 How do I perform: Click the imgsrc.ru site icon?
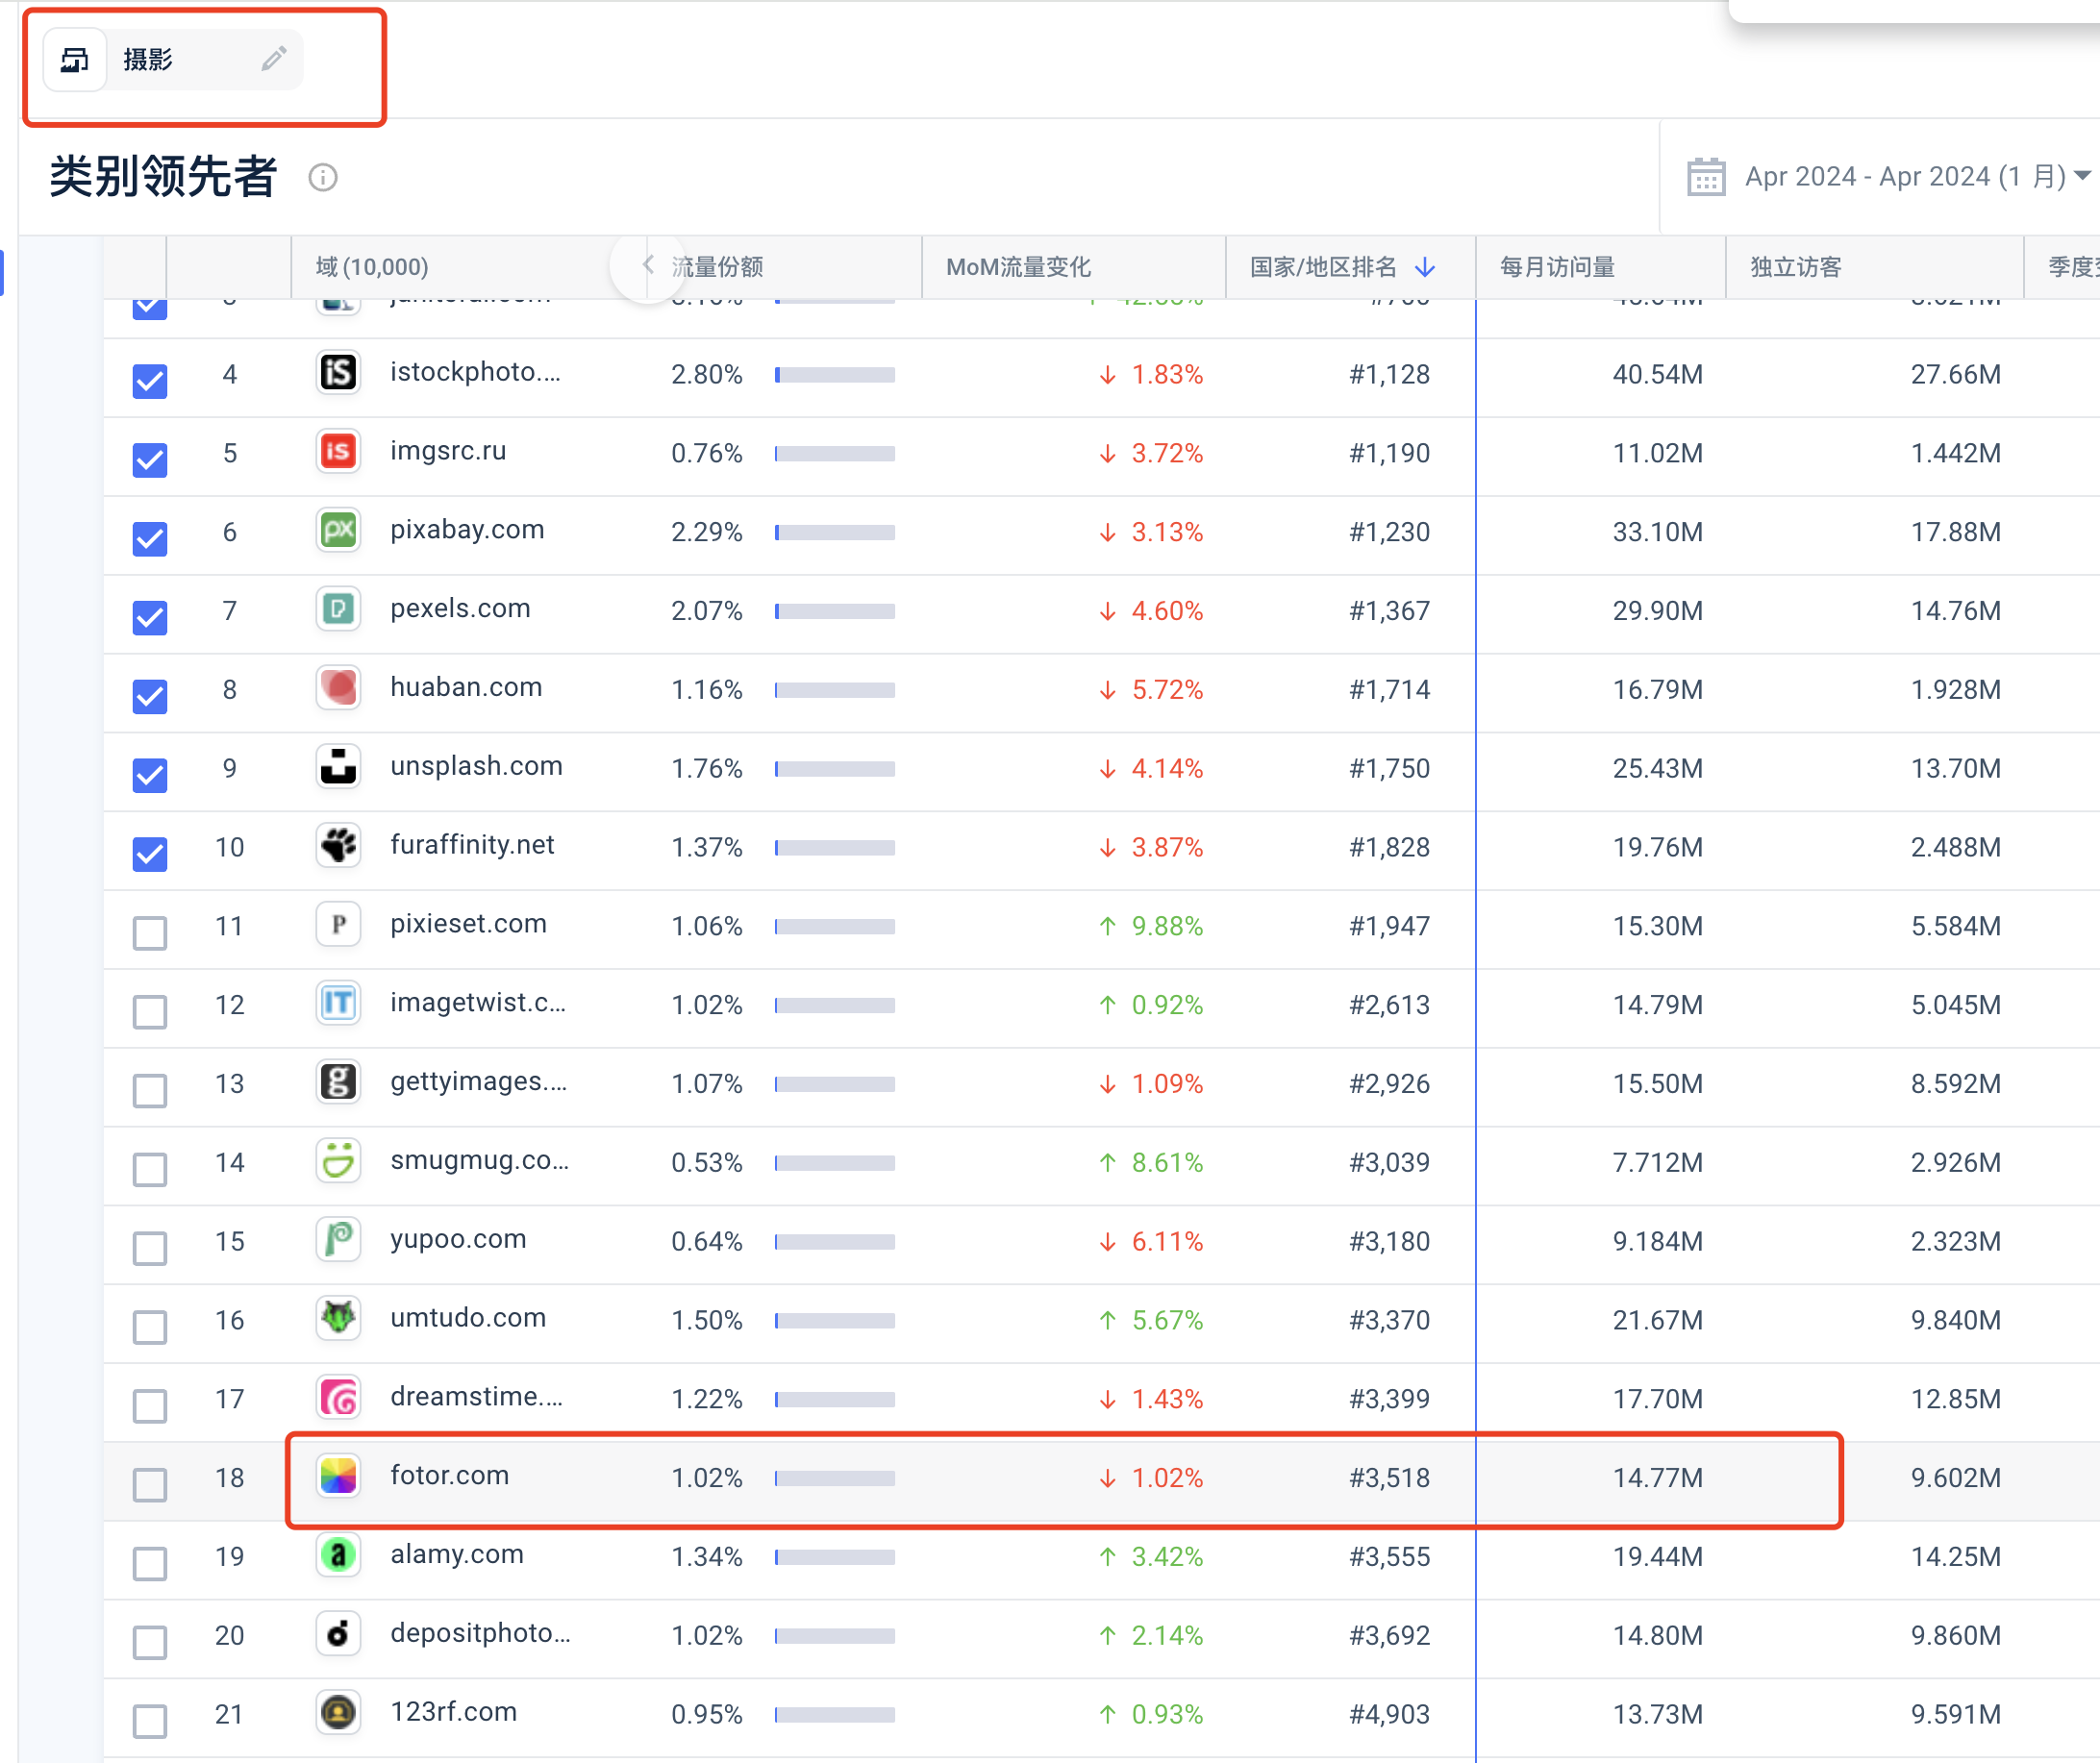pyautogui.click(x=338, y=452)
